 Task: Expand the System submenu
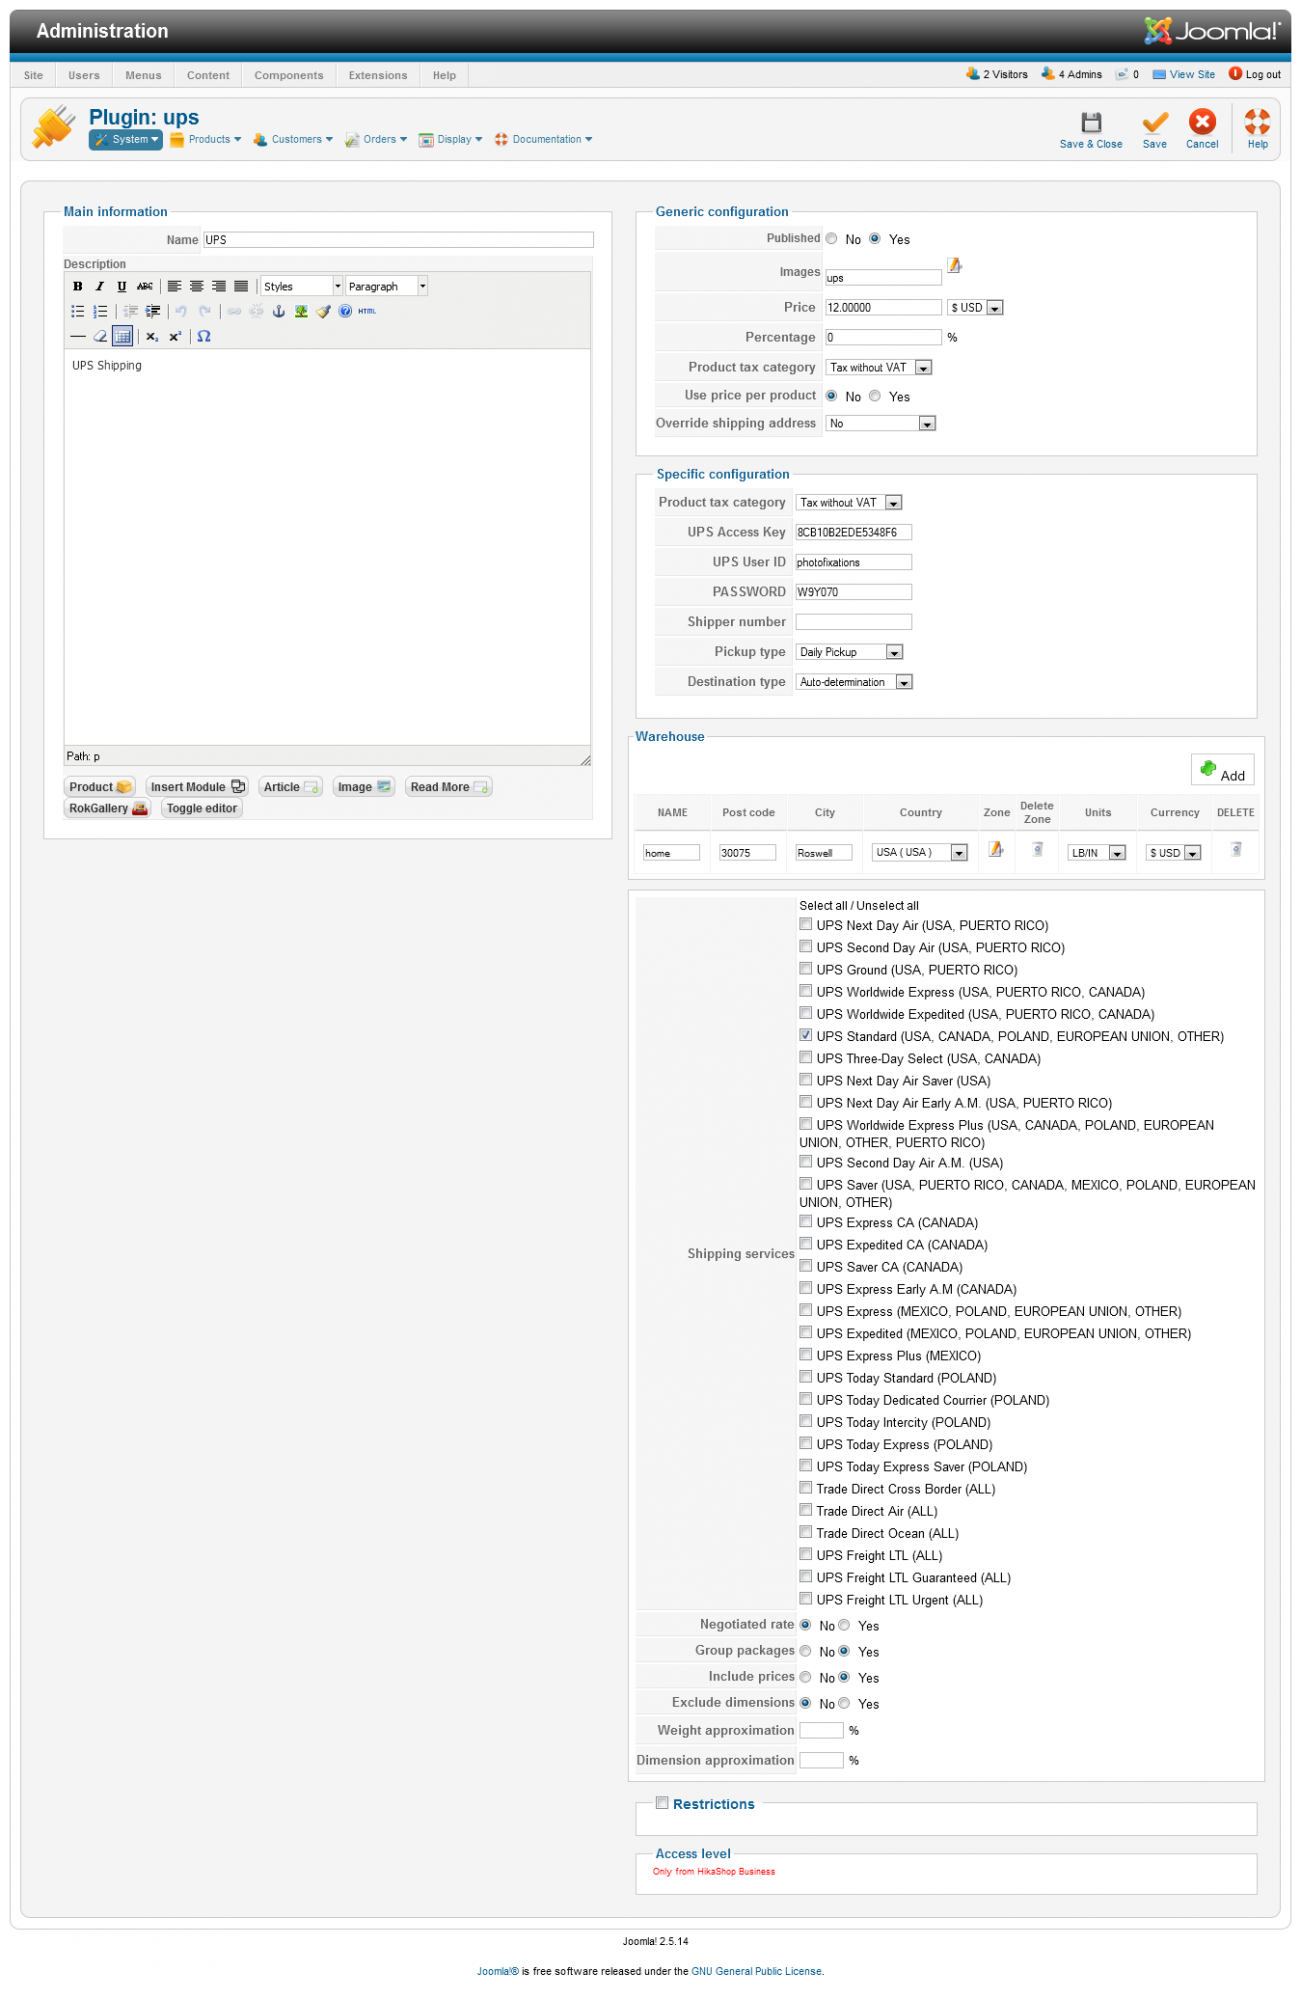(126, 140)
